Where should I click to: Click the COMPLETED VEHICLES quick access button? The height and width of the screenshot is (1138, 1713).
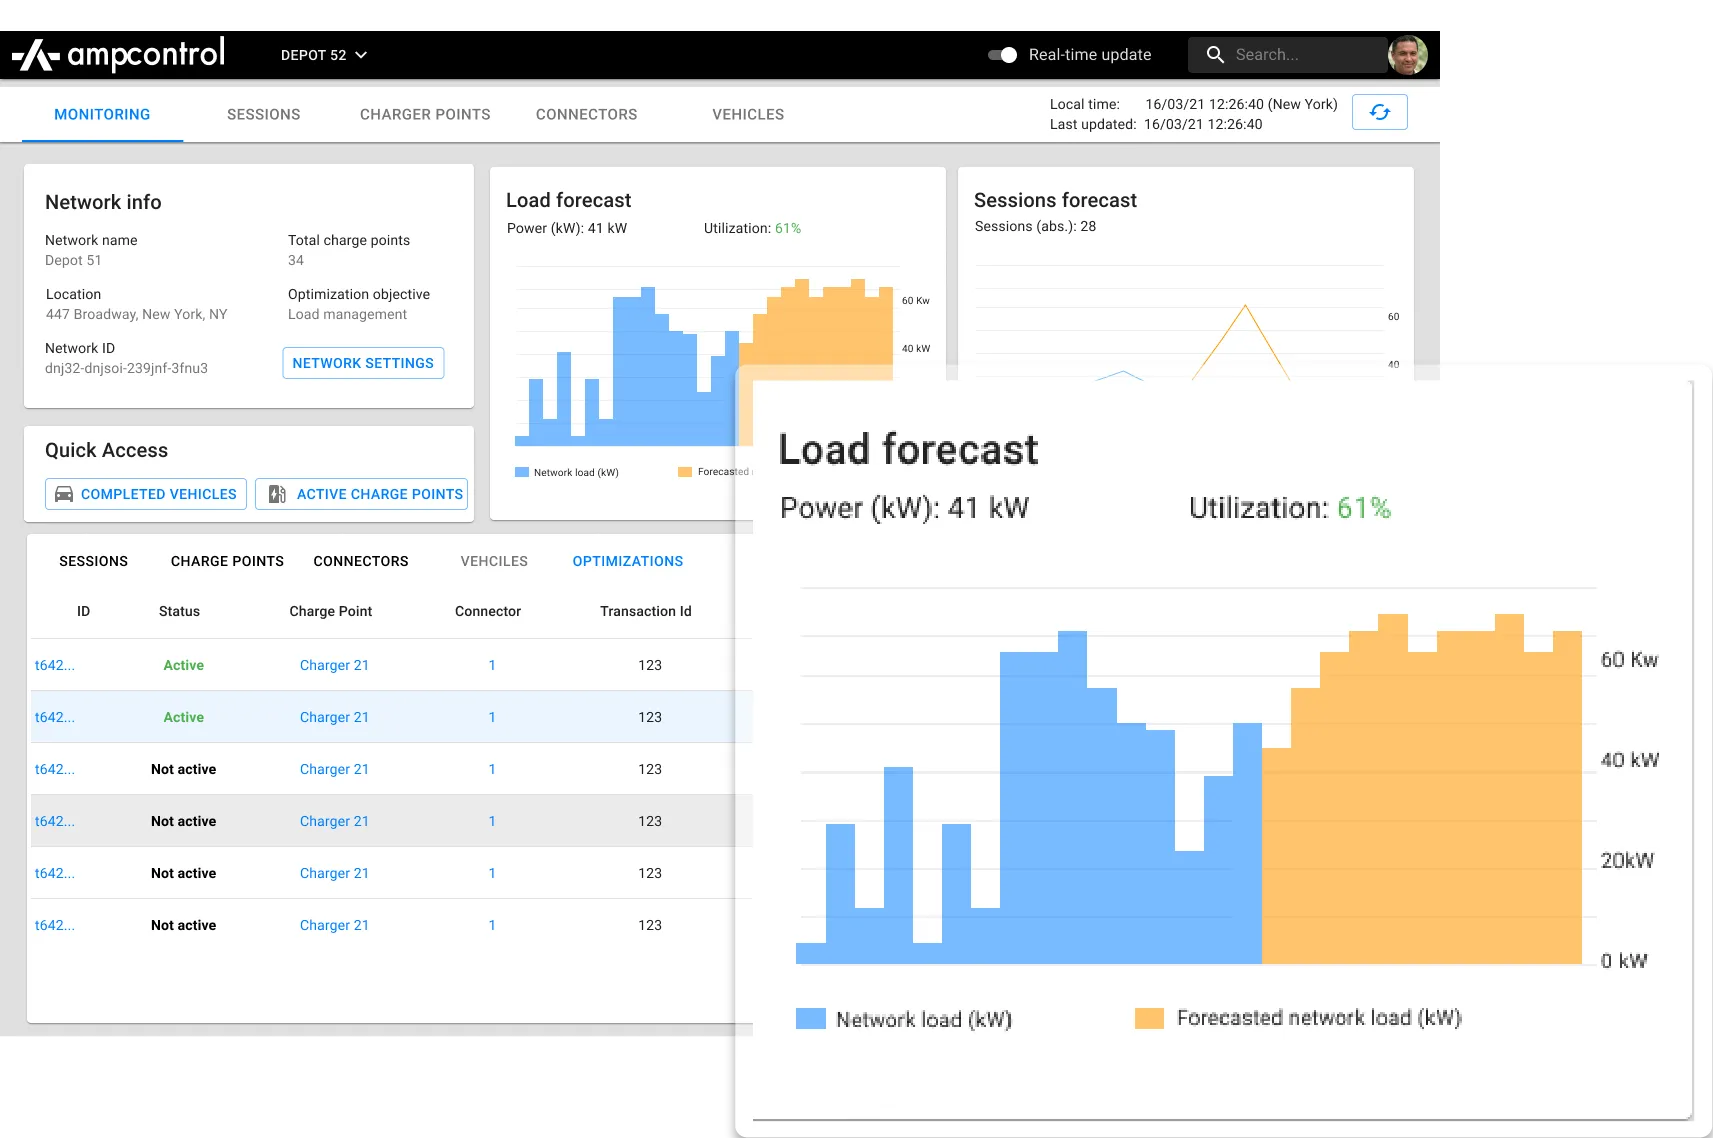(x=145, y=493)
